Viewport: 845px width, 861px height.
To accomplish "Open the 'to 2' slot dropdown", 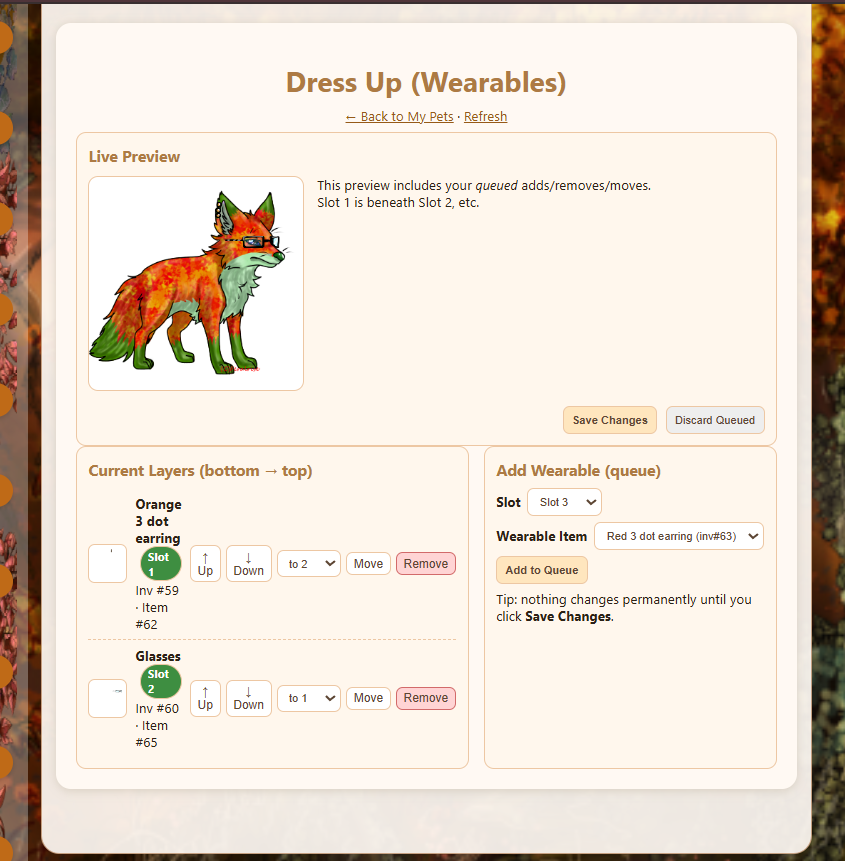I will point(308,564).
